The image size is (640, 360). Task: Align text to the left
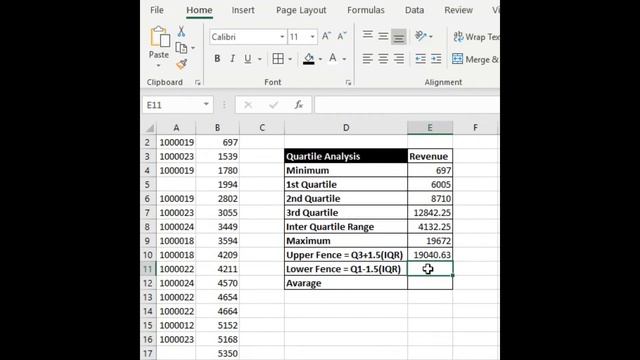click(367, 59)
